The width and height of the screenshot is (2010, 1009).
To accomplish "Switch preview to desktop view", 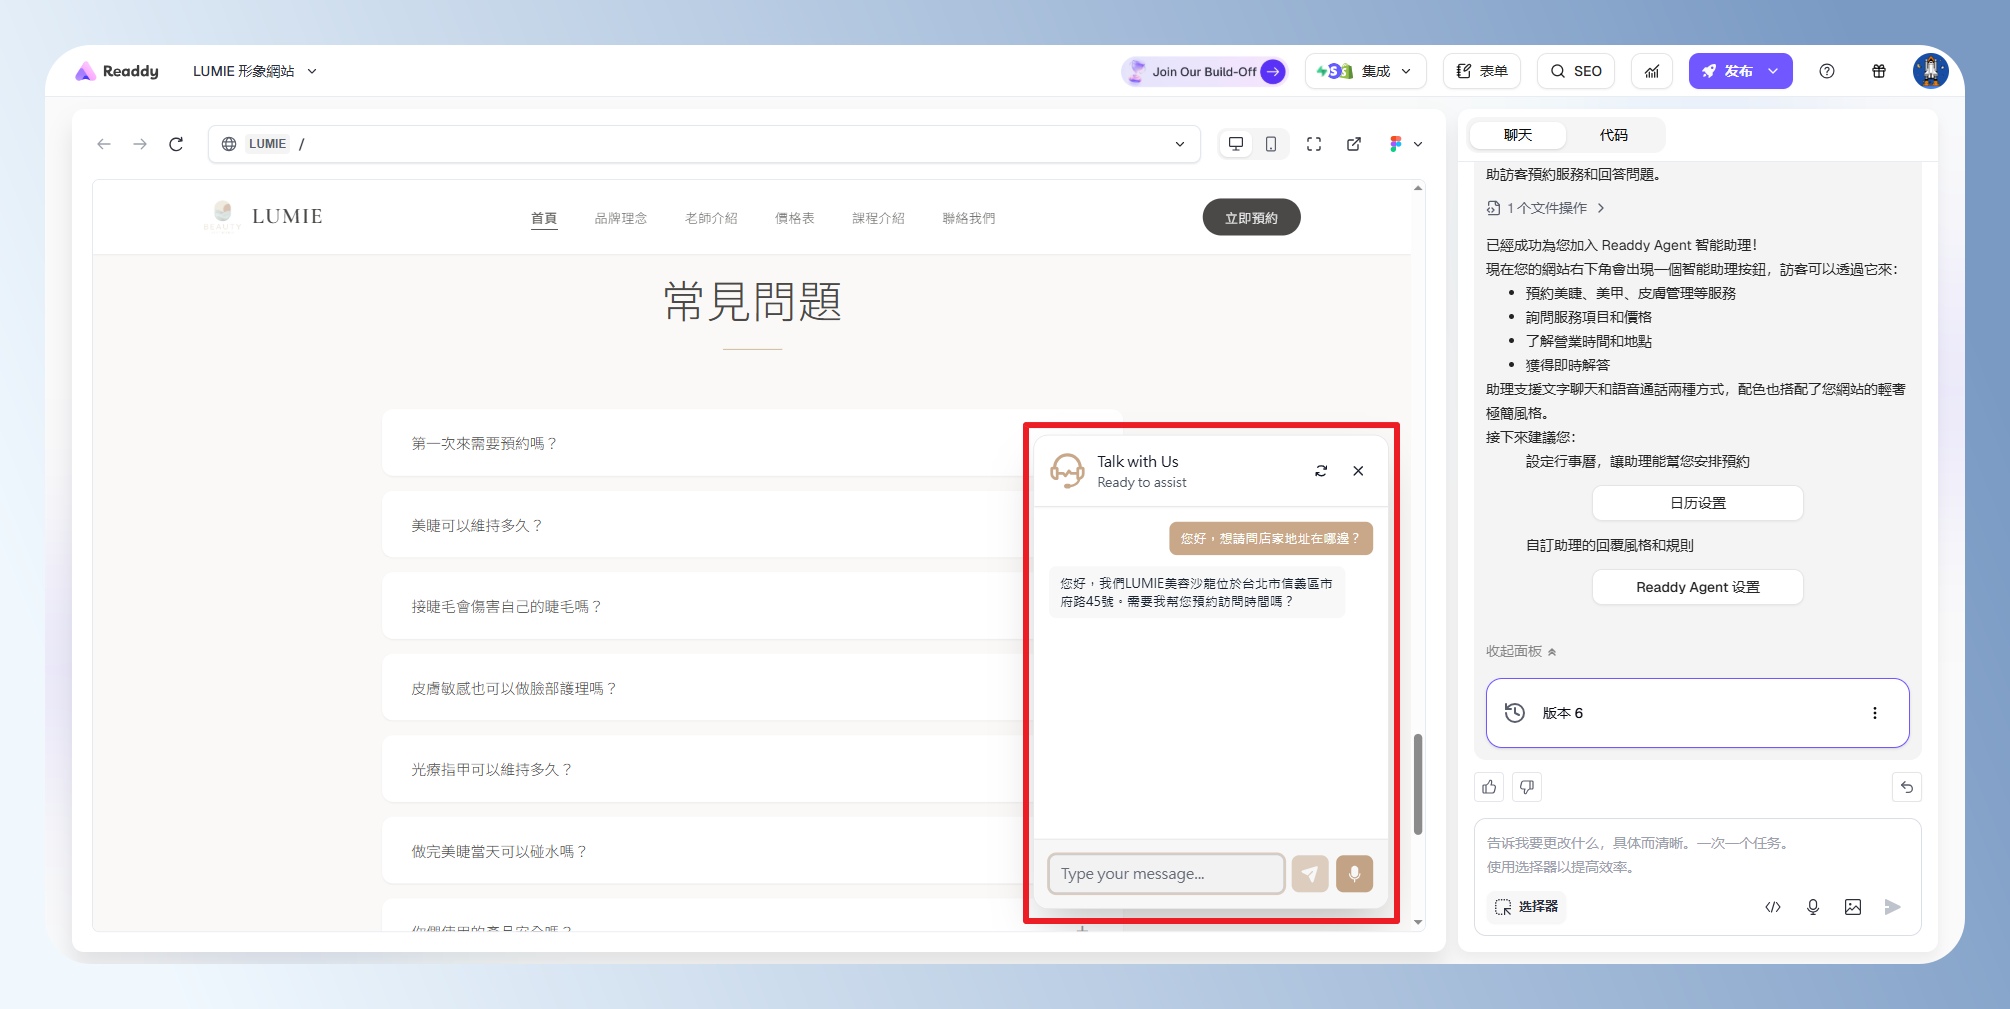I will pyautogui.click(x=1236, y=144).
